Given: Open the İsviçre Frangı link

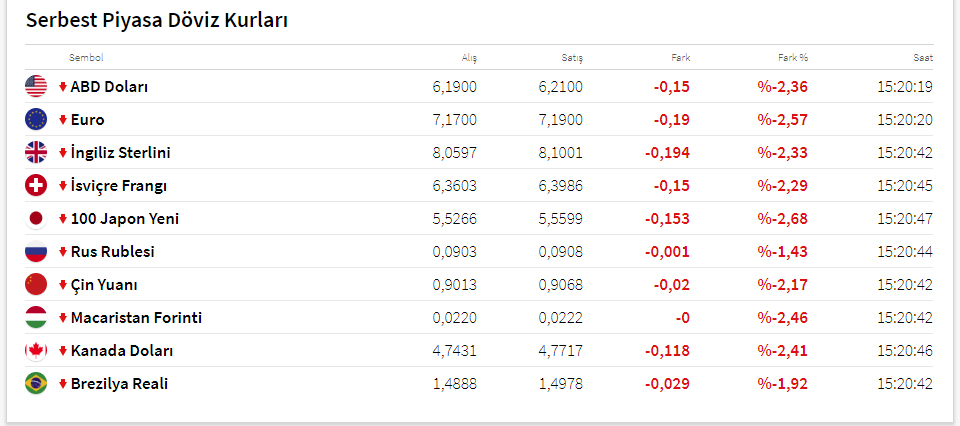Looking at the screenshot, I should point(118,186).
